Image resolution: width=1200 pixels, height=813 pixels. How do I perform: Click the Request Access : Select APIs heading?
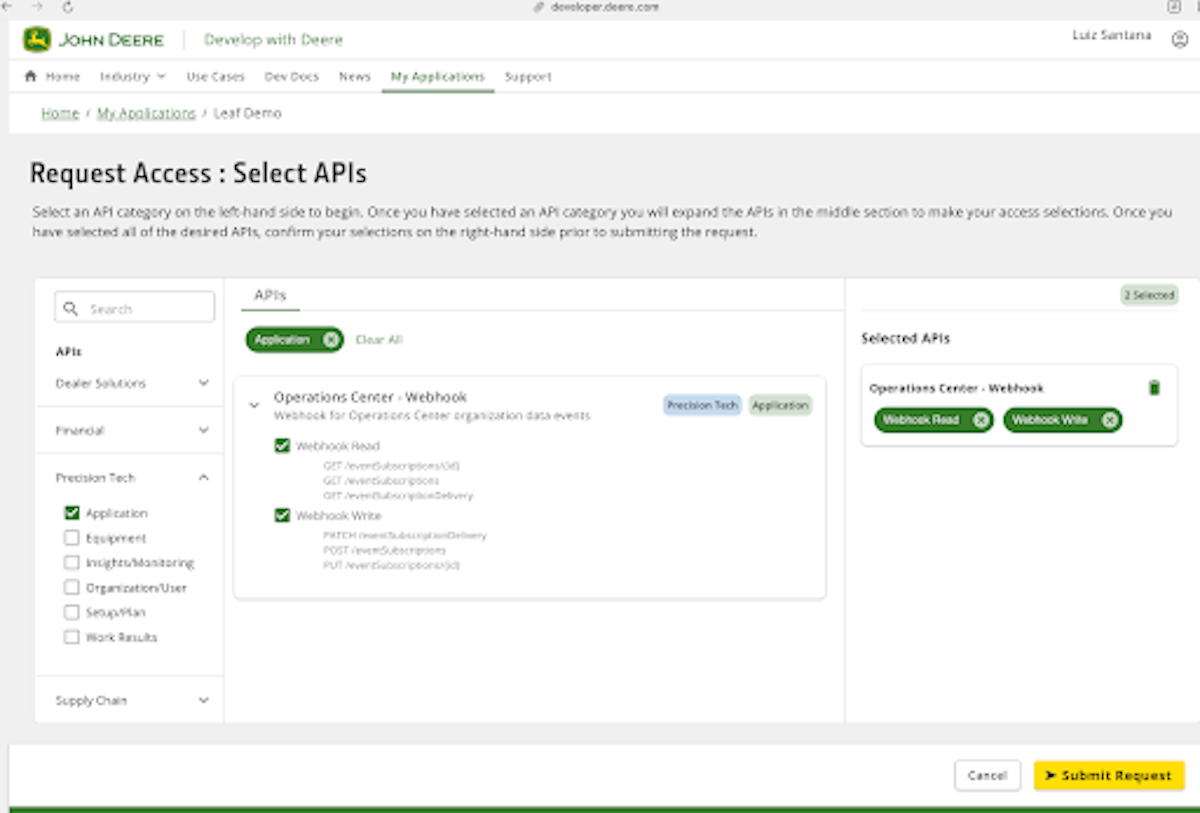(198, 174)
